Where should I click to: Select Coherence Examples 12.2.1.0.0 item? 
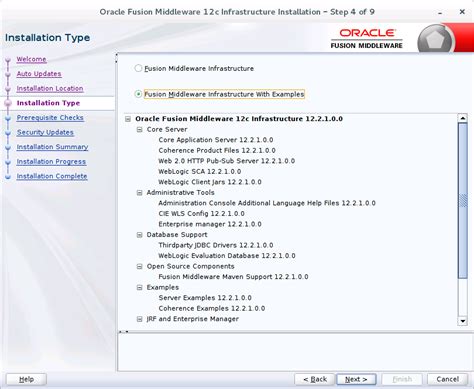[212, 309]
